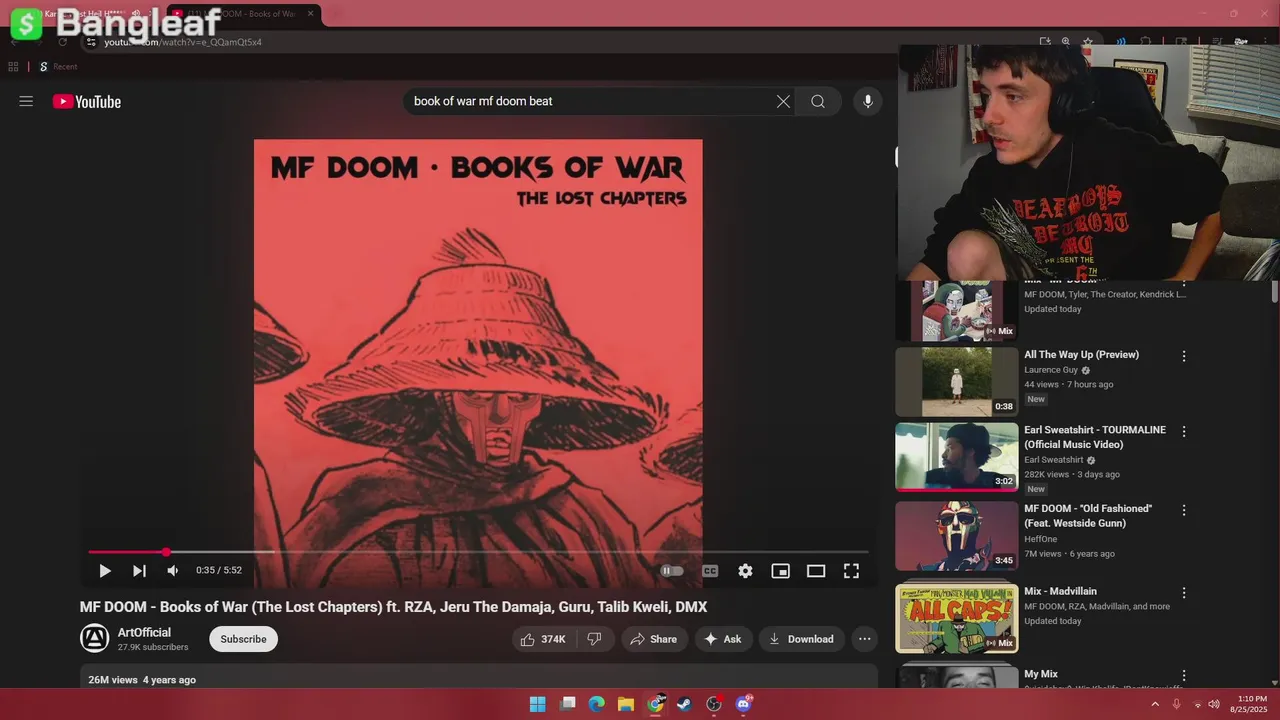The image size is (1280, 720).
Task: Show hidden system tray icons
Action: 1155,704
